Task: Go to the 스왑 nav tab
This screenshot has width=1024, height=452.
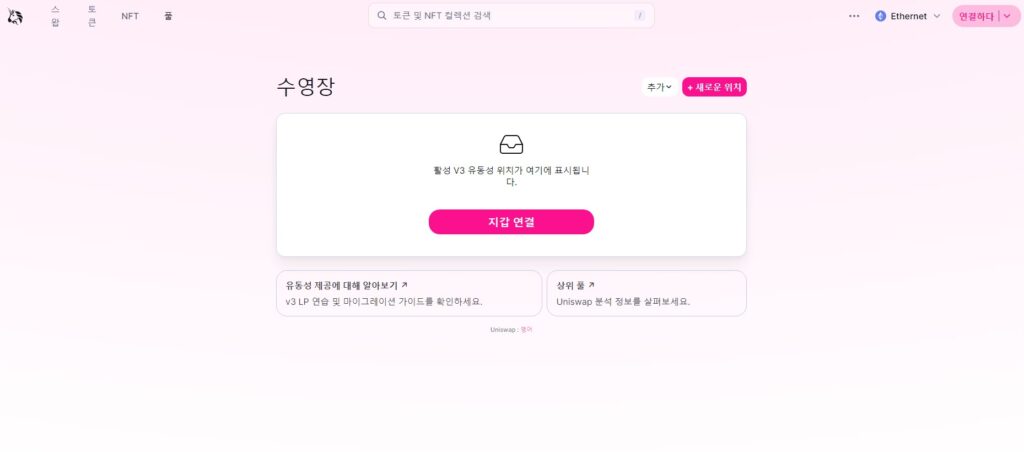Action: [55, 16]
